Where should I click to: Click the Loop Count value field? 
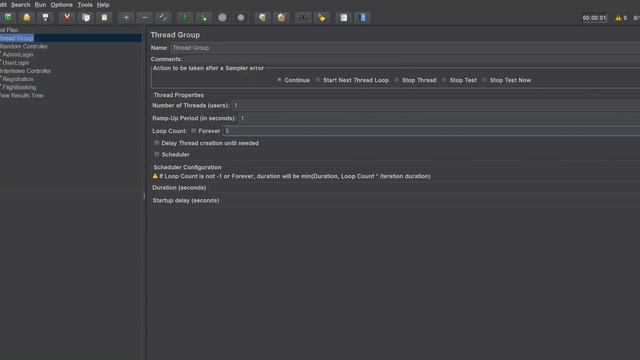click(x=431, y=131)
